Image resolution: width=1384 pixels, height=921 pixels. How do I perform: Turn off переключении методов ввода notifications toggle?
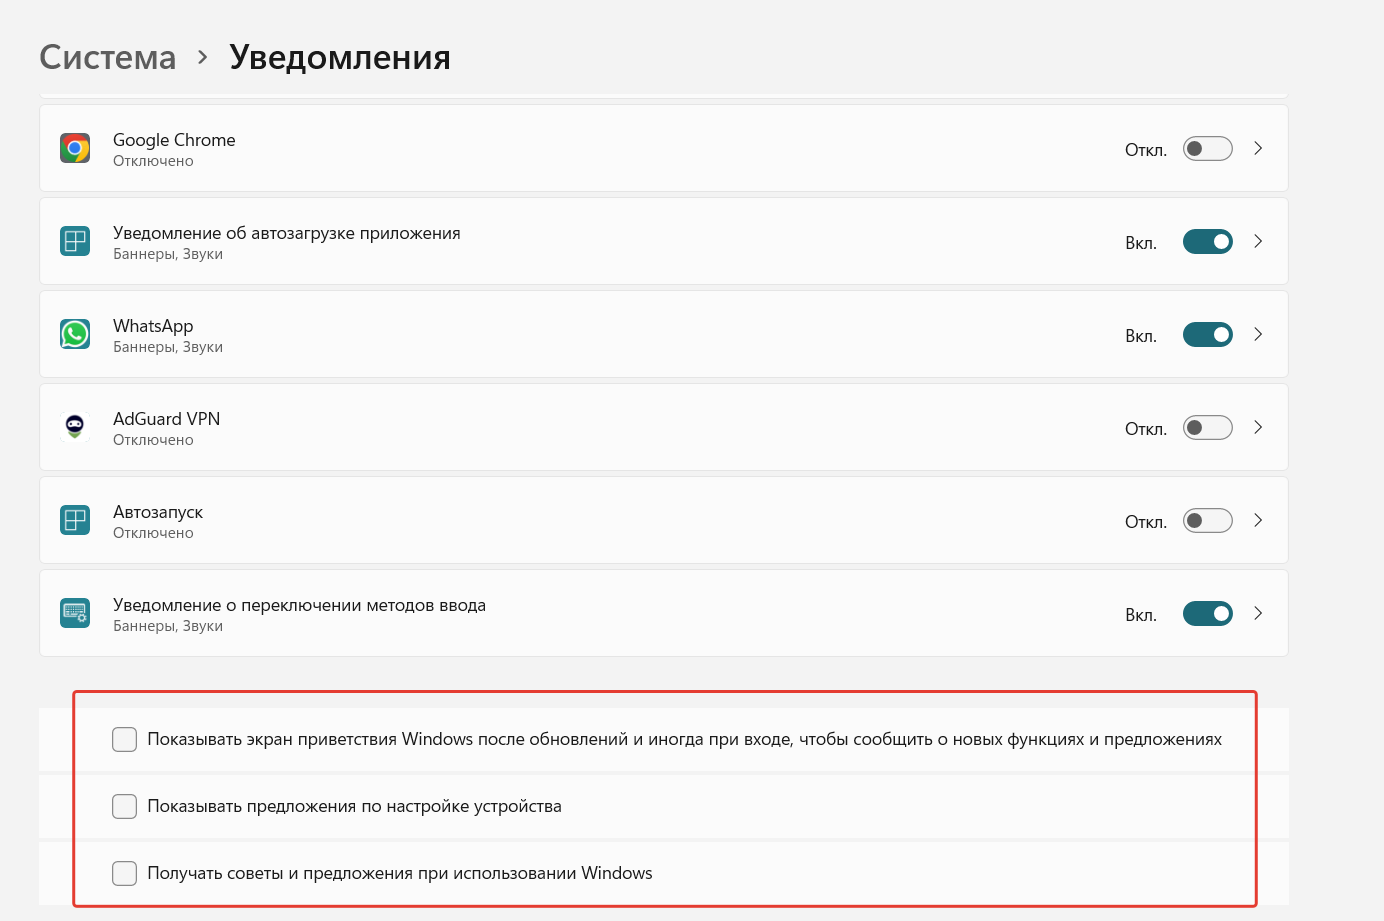[1208, 614]
